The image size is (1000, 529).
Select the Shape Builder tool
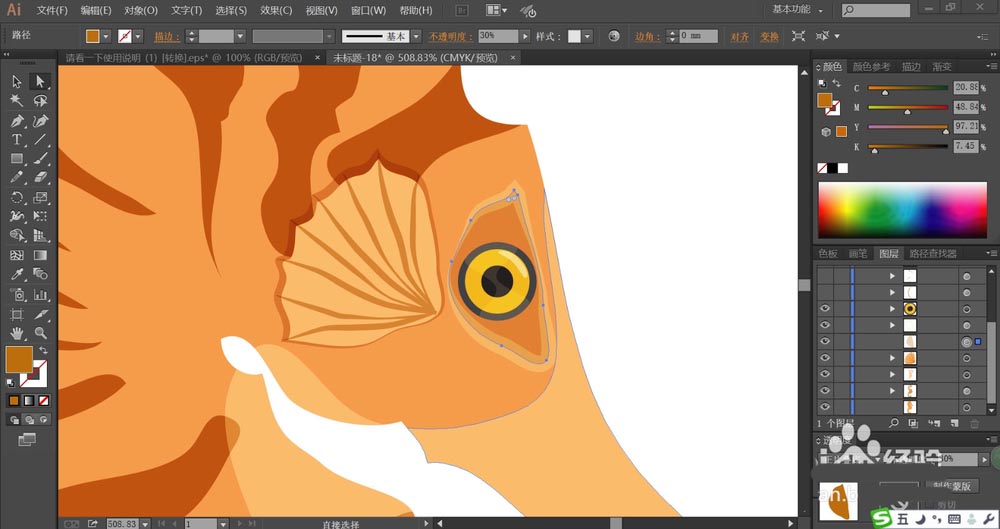[17, 235]
